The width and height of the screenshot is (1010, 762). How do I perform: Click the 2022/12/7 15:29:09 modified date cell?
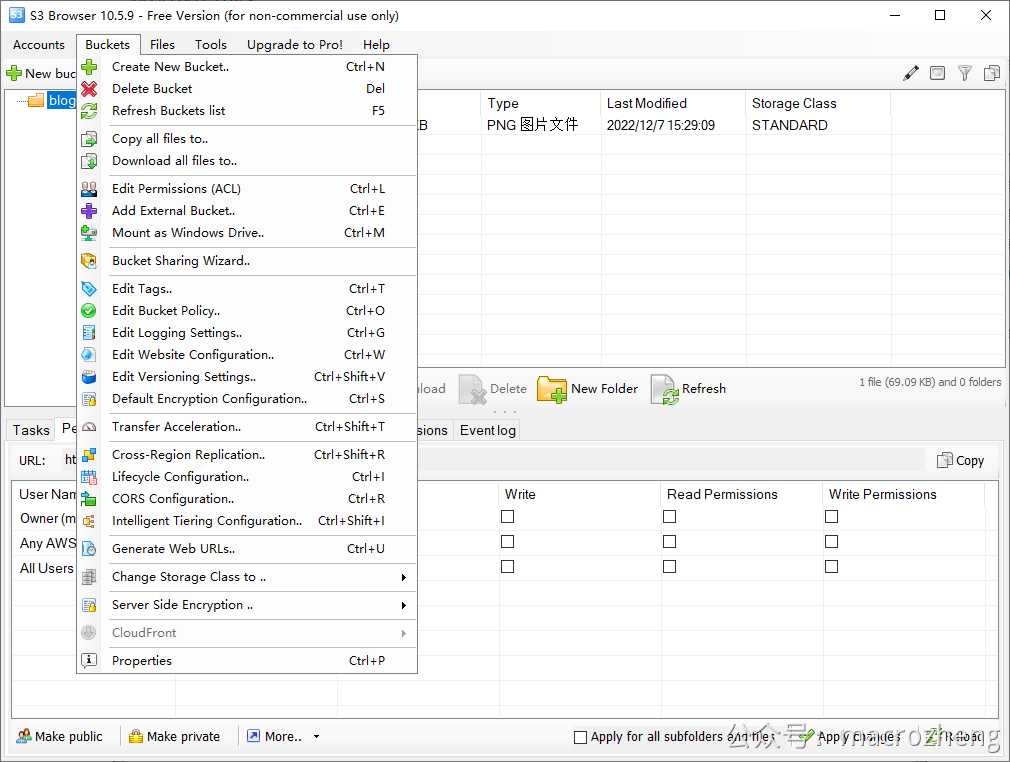click(x=661, y=125)
